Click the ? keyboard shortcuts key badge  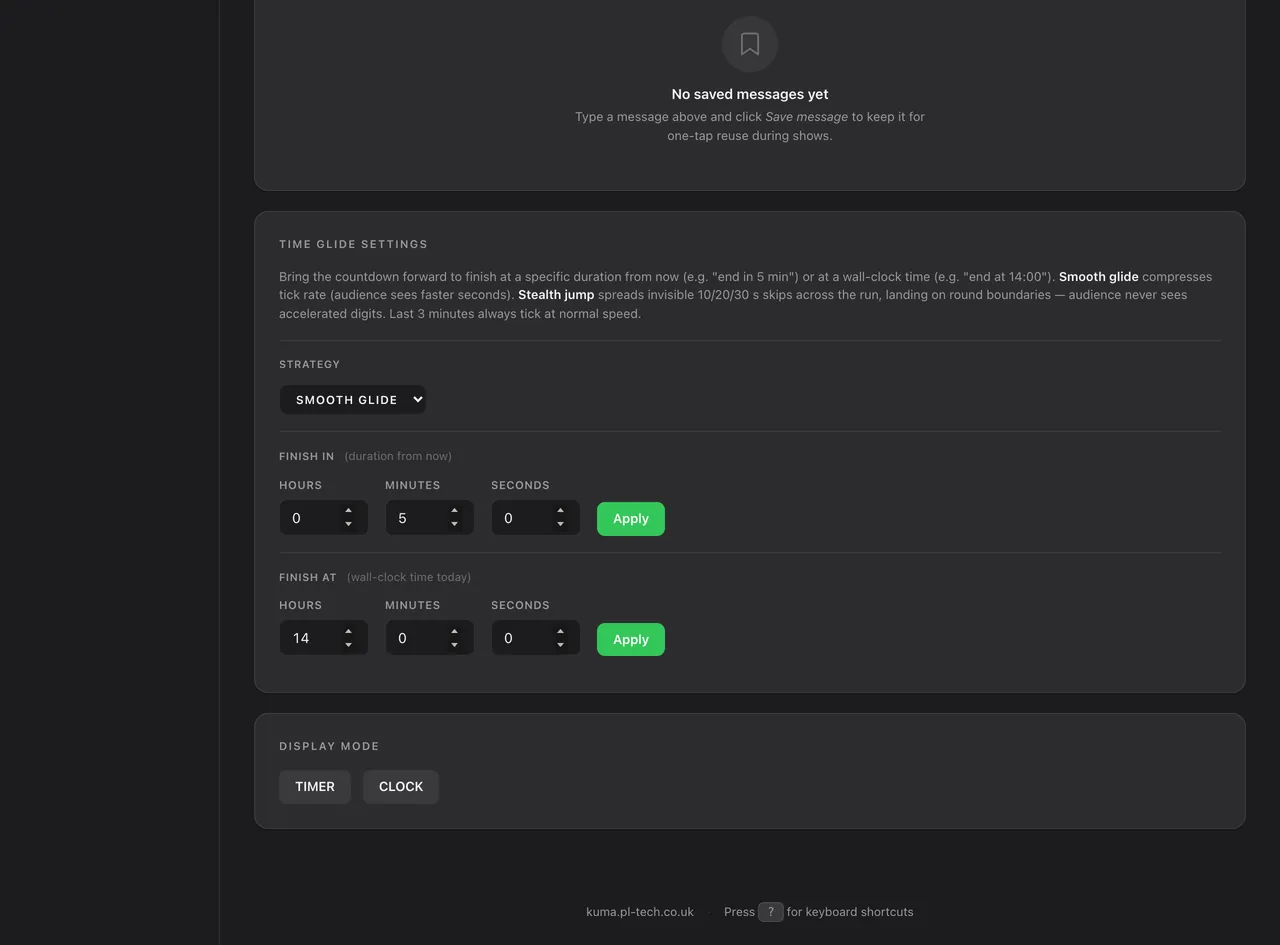click(x=770, y=912)
